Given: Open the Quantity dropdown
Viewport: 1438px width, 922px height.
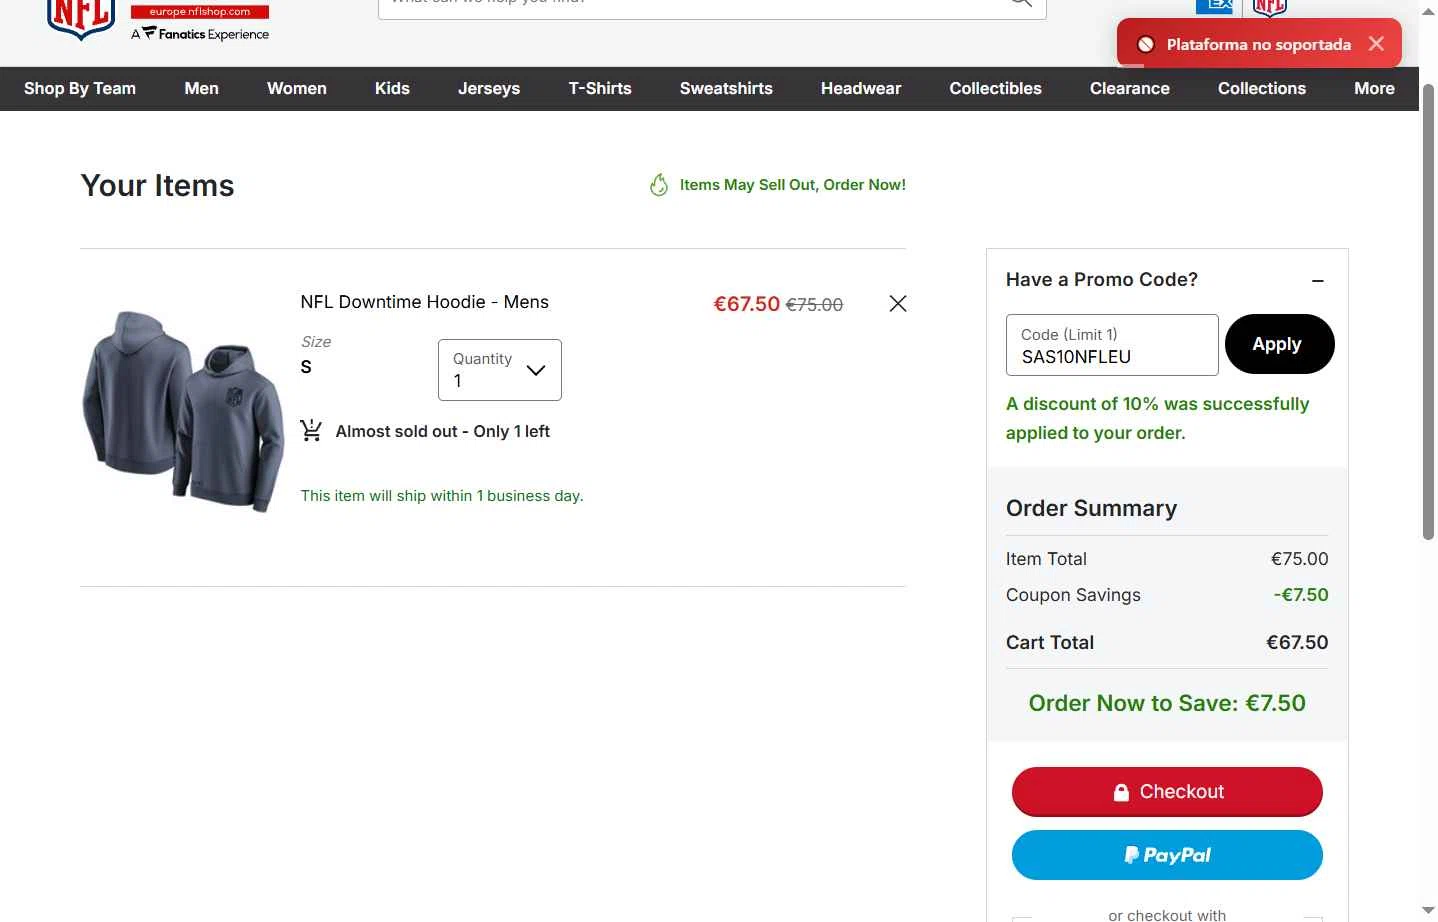Looking at the screenshot, I should coord(500,370).
